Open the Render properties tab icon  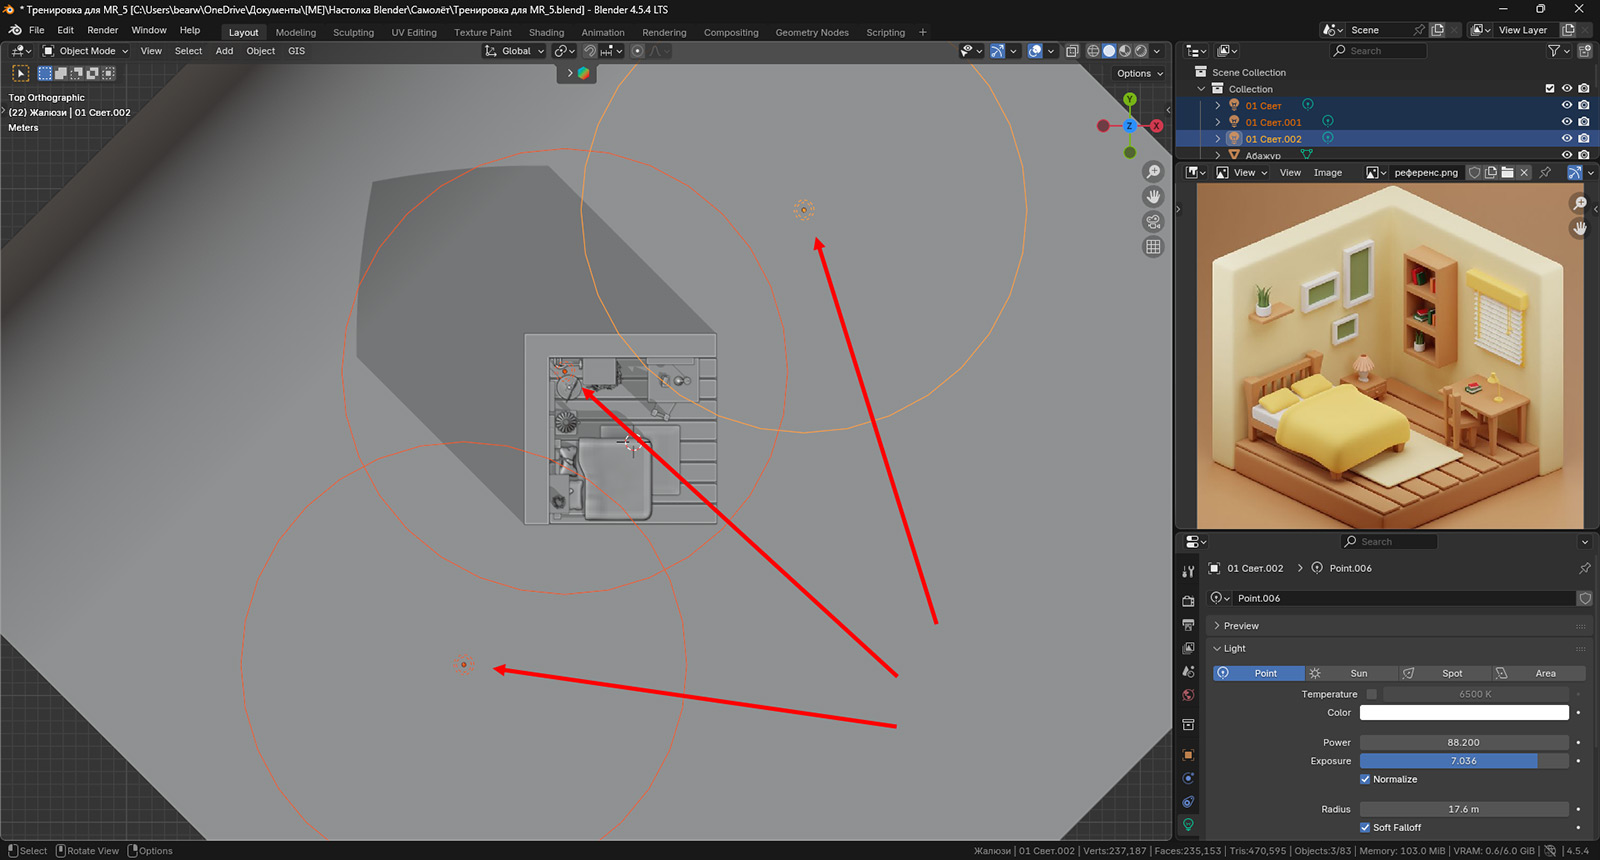(x=1188, y=601)
